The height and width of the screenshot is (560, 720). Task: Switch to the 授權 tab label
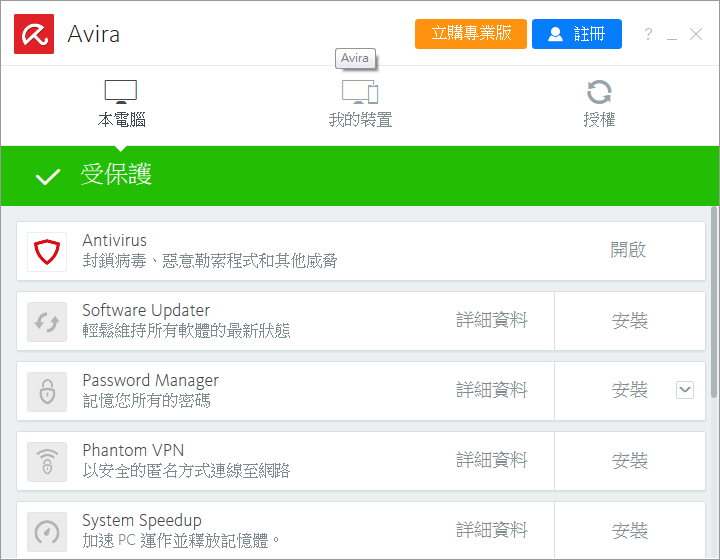point(599,119)
